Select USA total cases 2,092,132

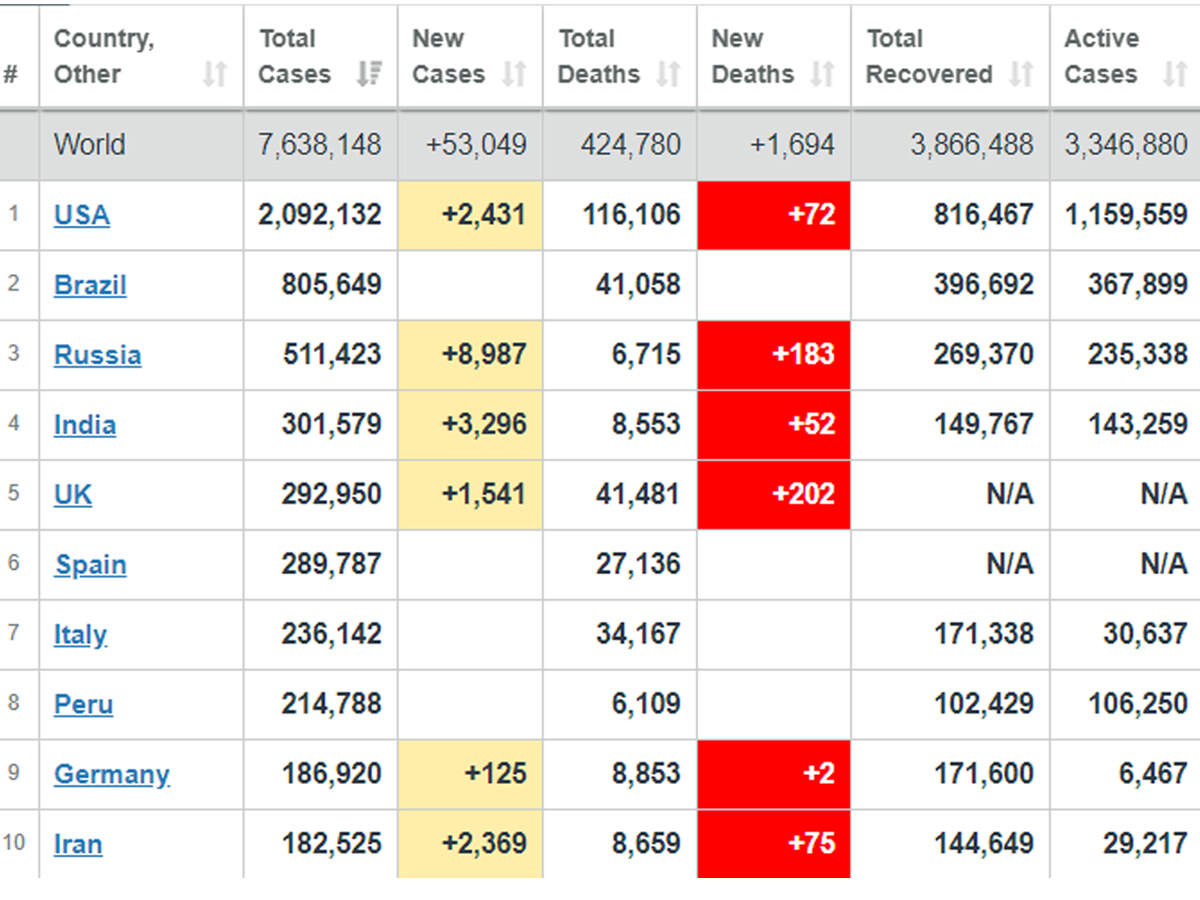coord(320,215)
